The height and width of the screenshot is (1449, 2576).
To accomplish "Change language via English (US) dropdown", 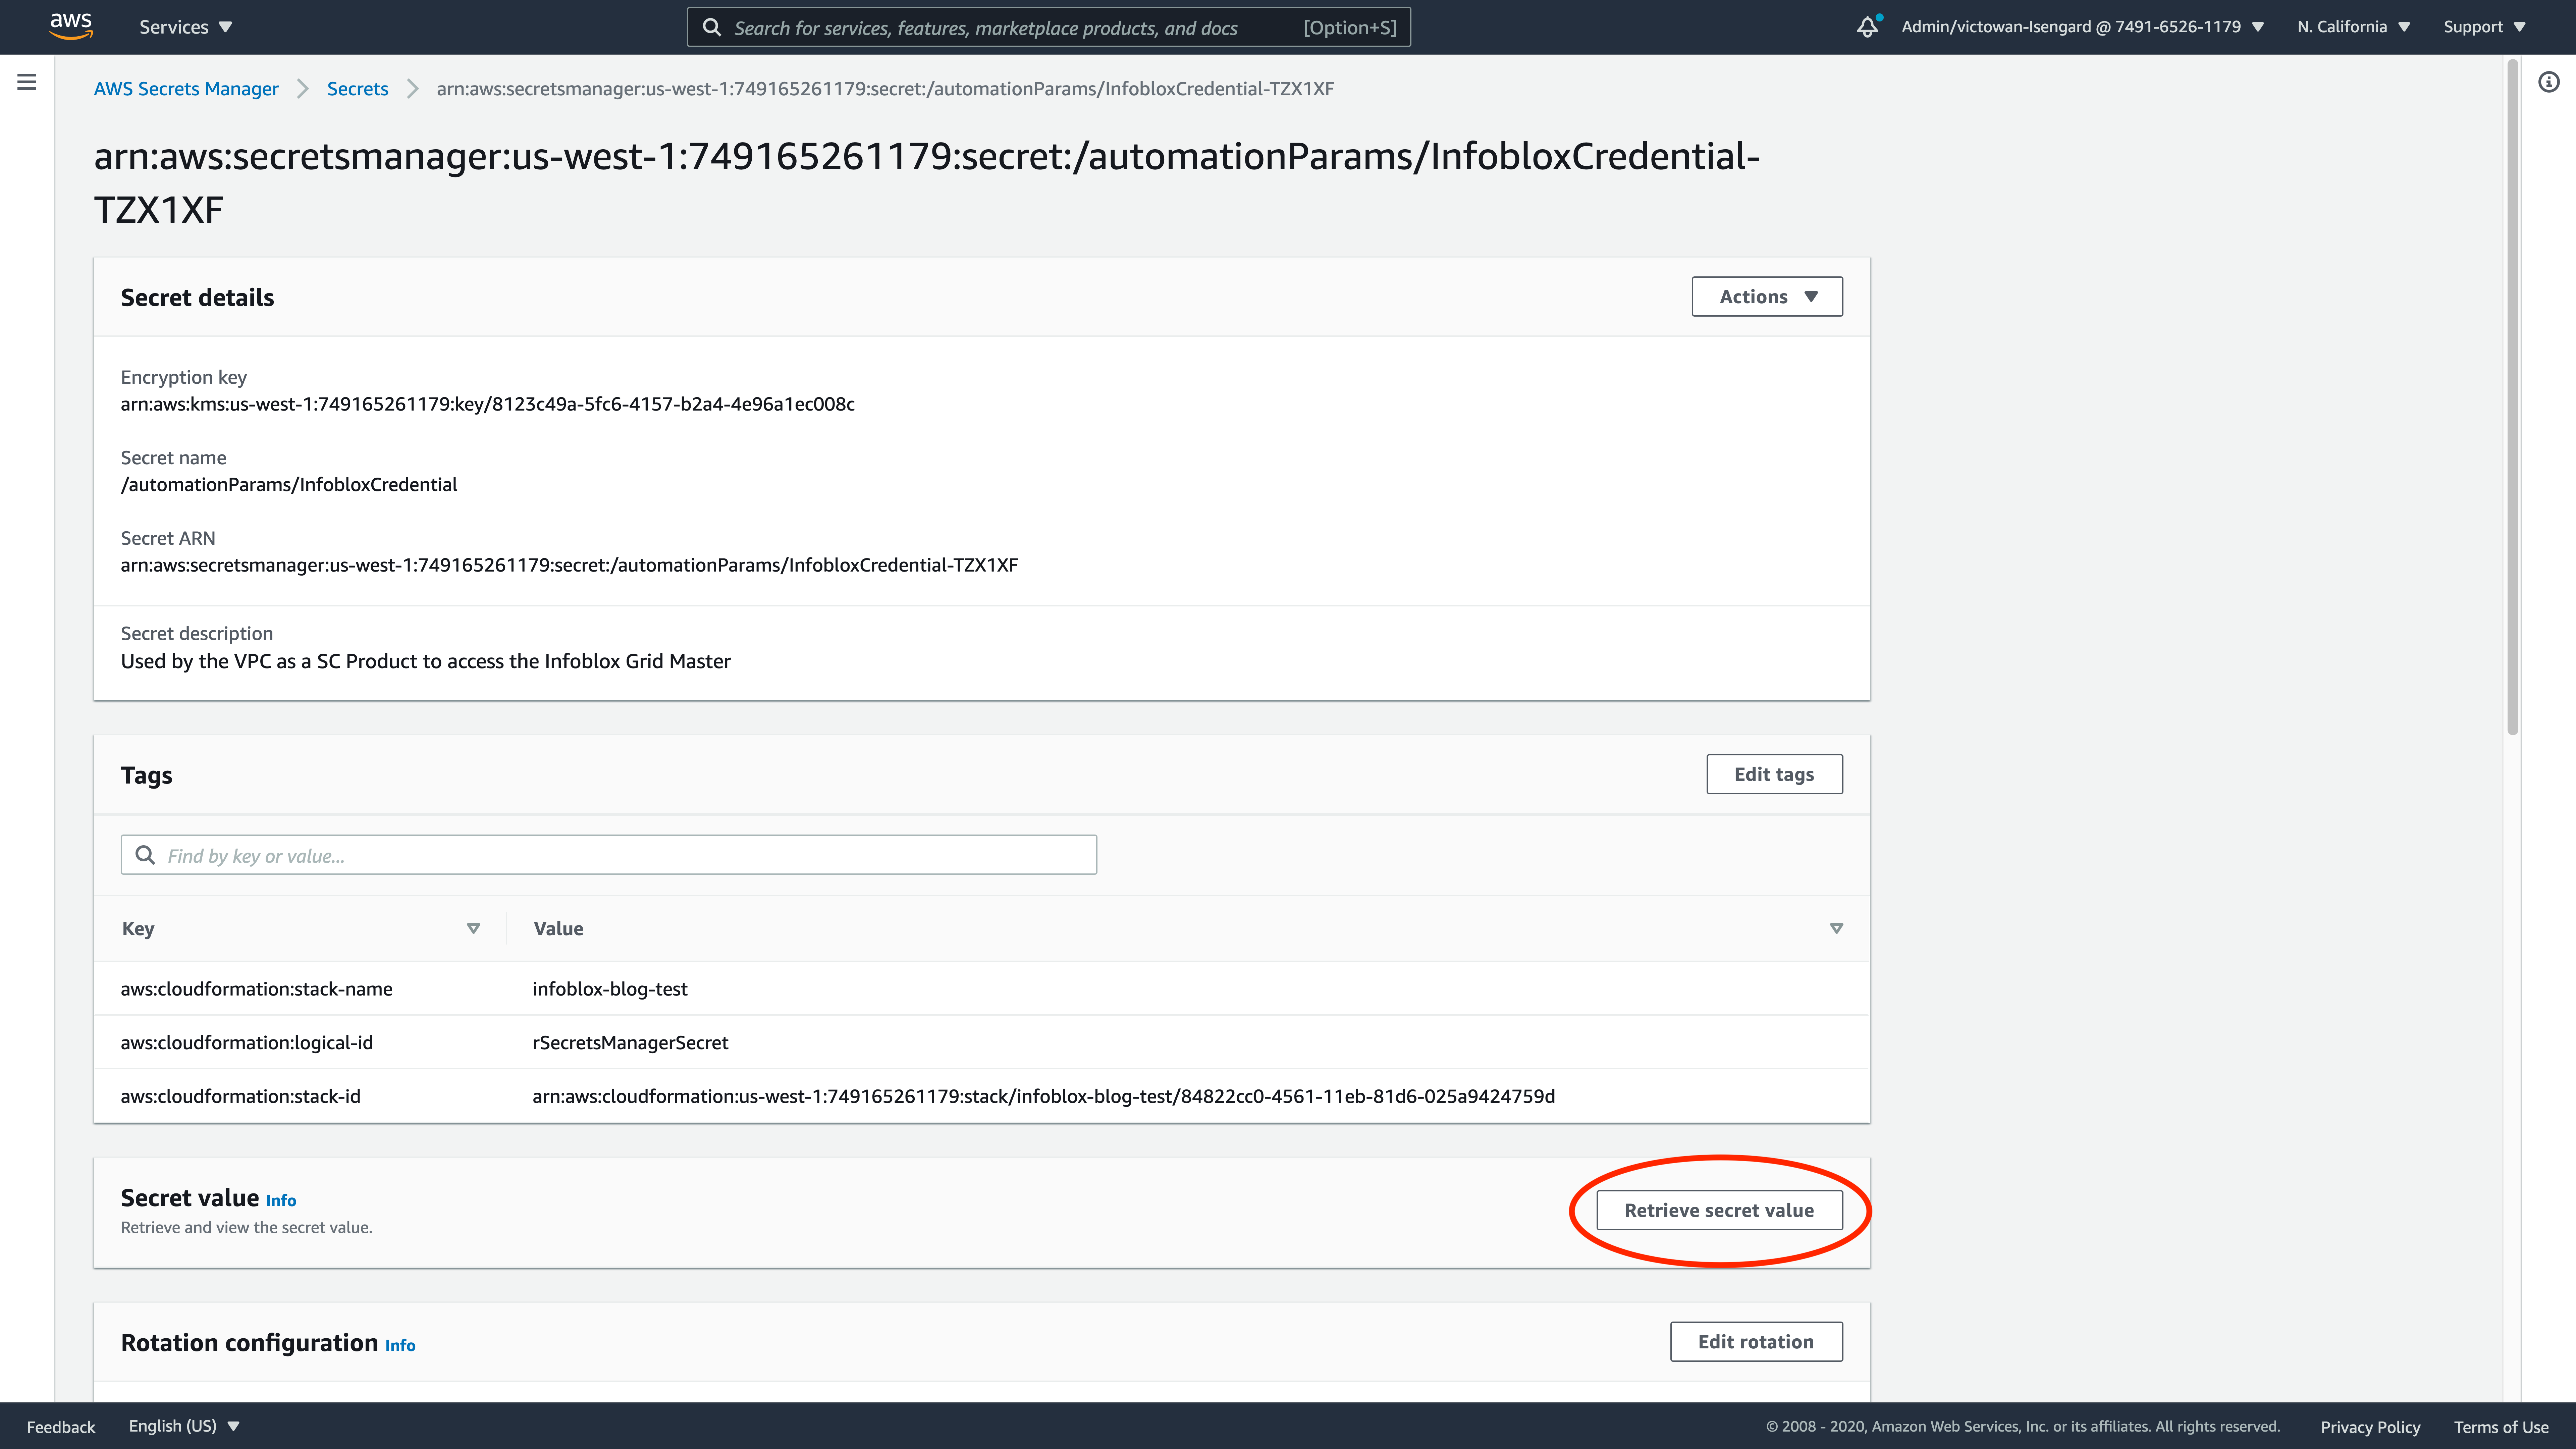I will pyautogui.click(x=184, y=1426).
